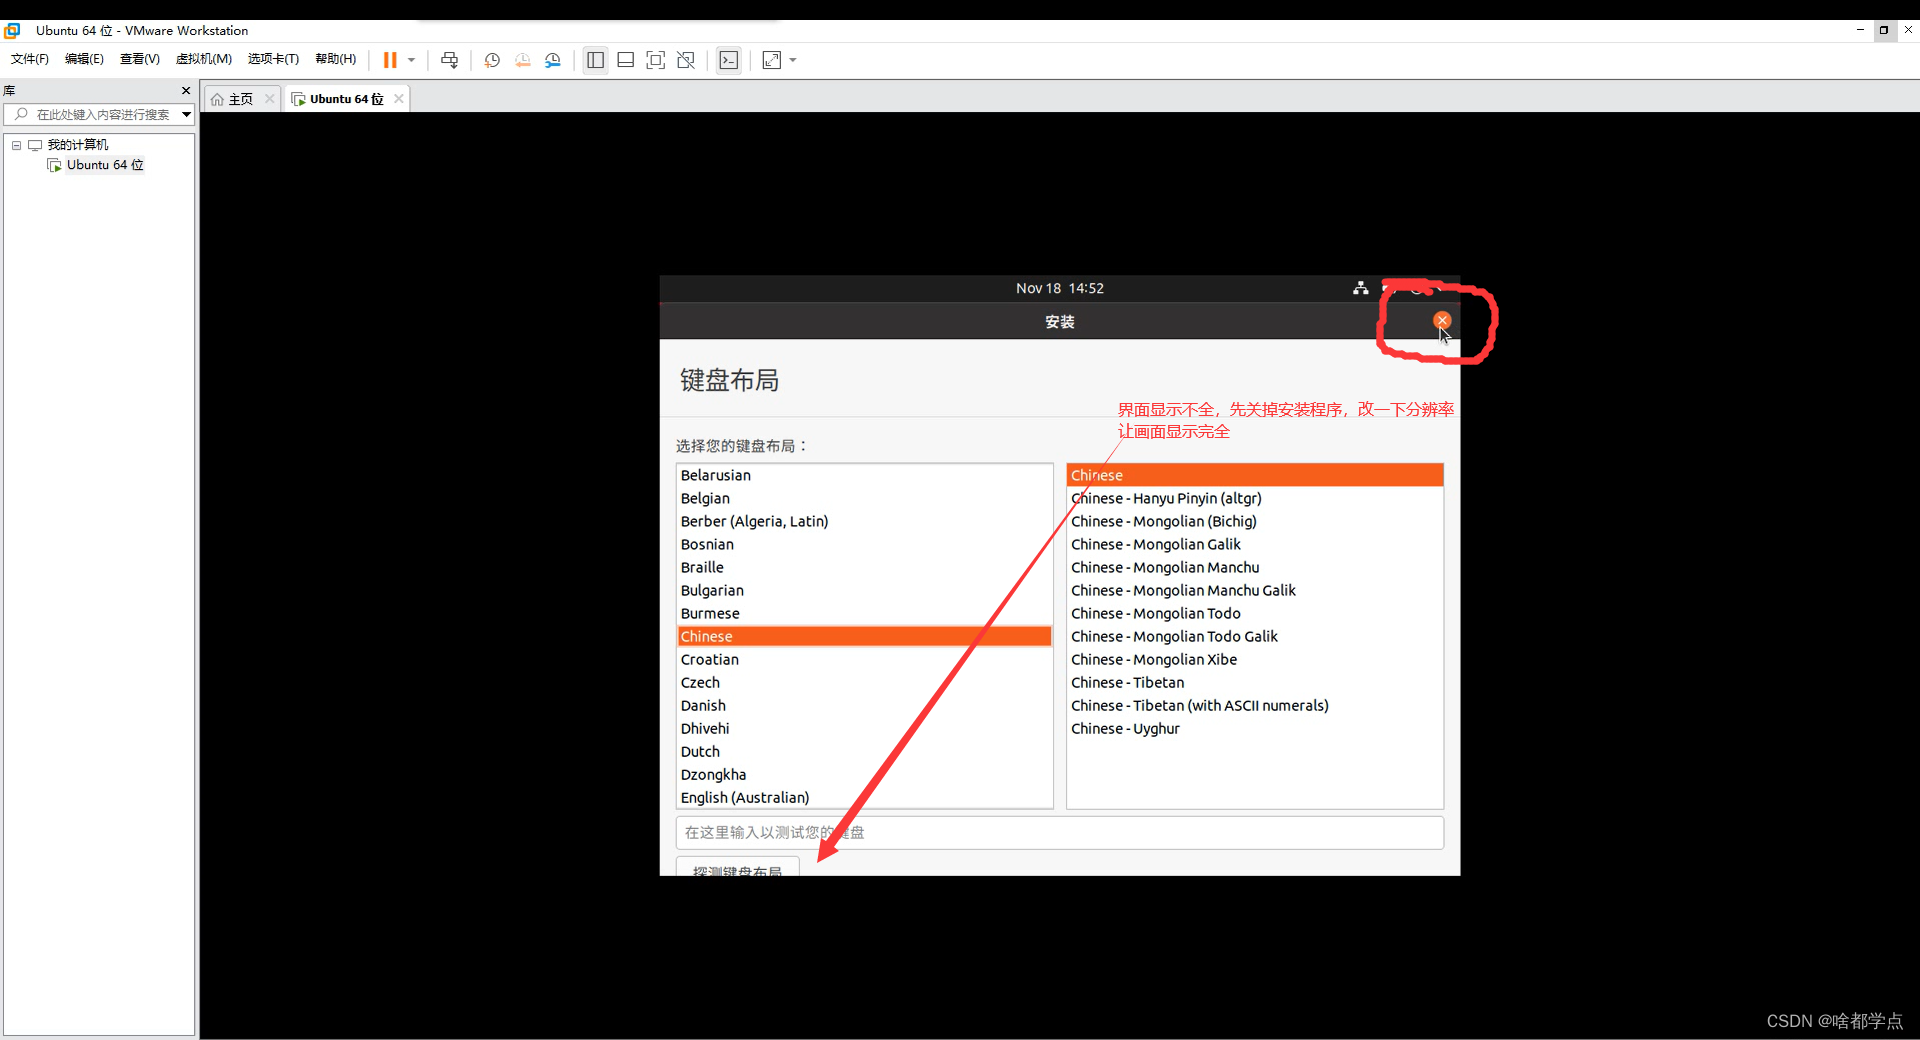Click the stretch guest display icon
Image resolution: width=1920 pixels, height=1040 pixels.
pos(772,60)
